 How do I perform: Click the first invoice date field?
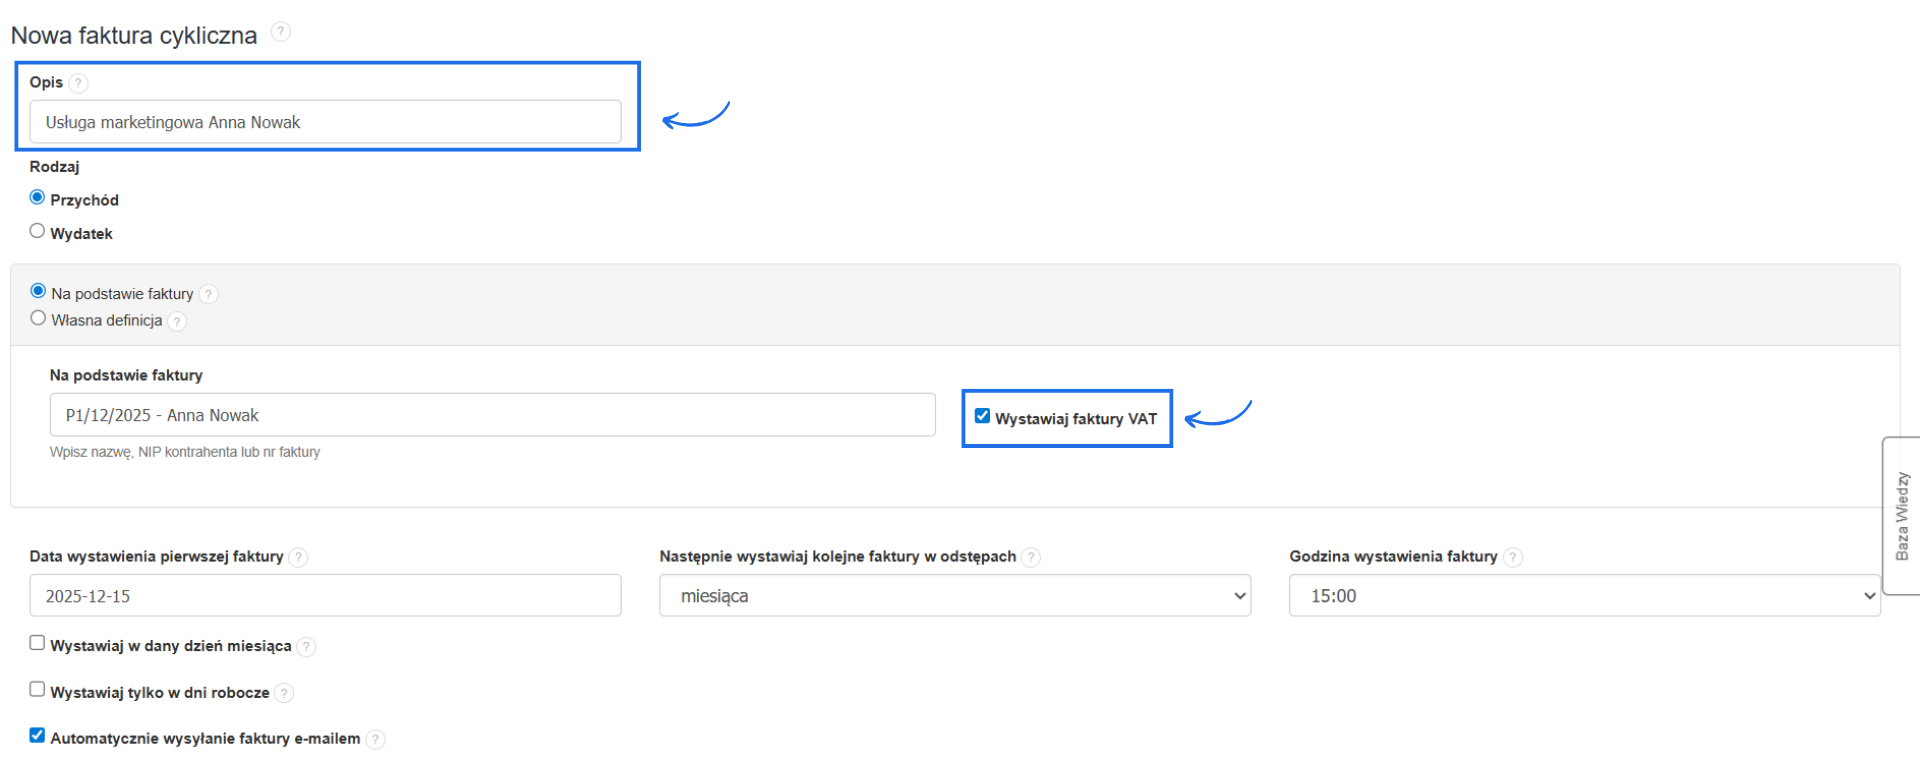click(x=325, y=596)
